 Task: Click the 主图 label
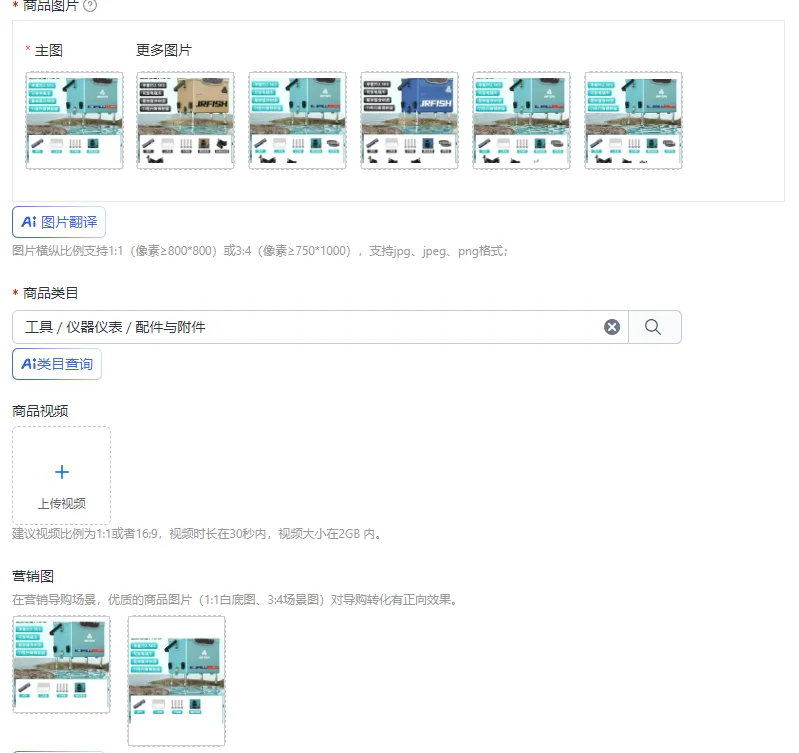pos(49,50)
